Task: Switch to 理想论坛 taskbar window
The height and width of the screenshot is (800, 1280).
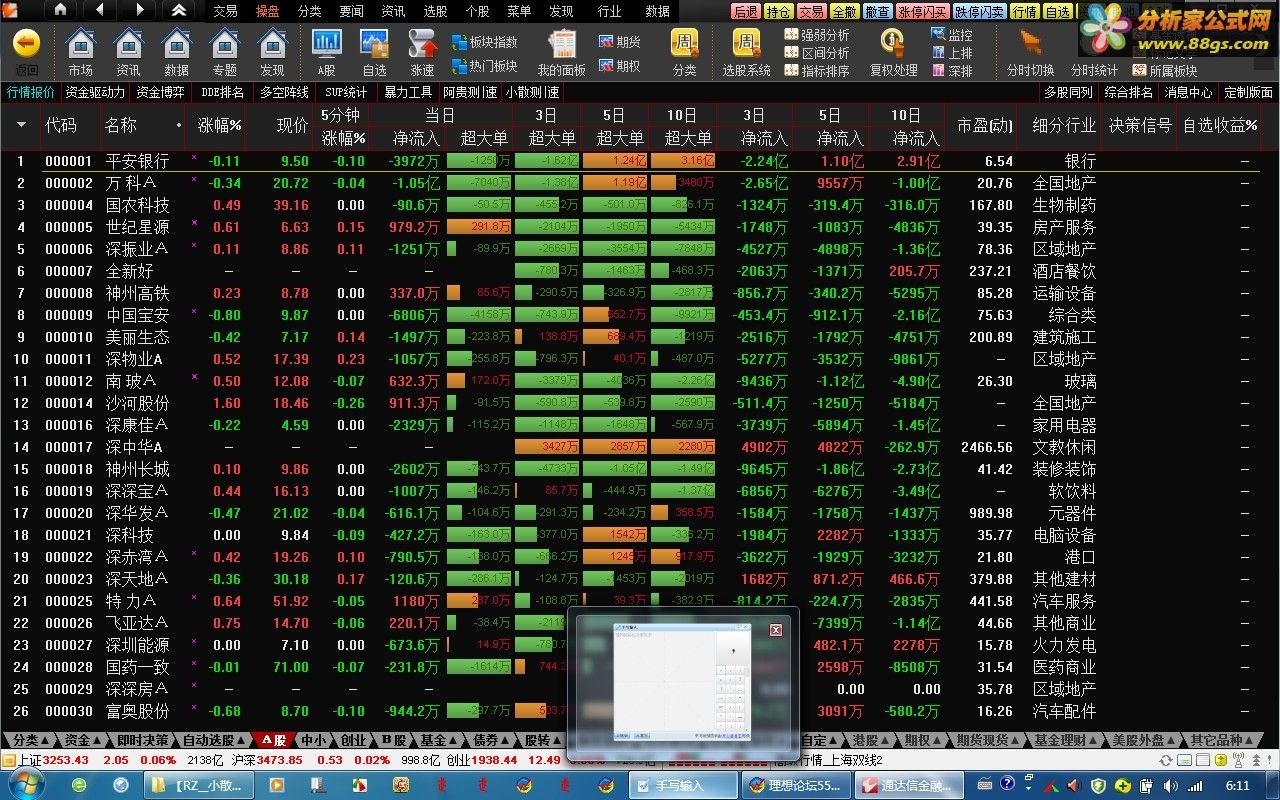Action: [796, 785]
